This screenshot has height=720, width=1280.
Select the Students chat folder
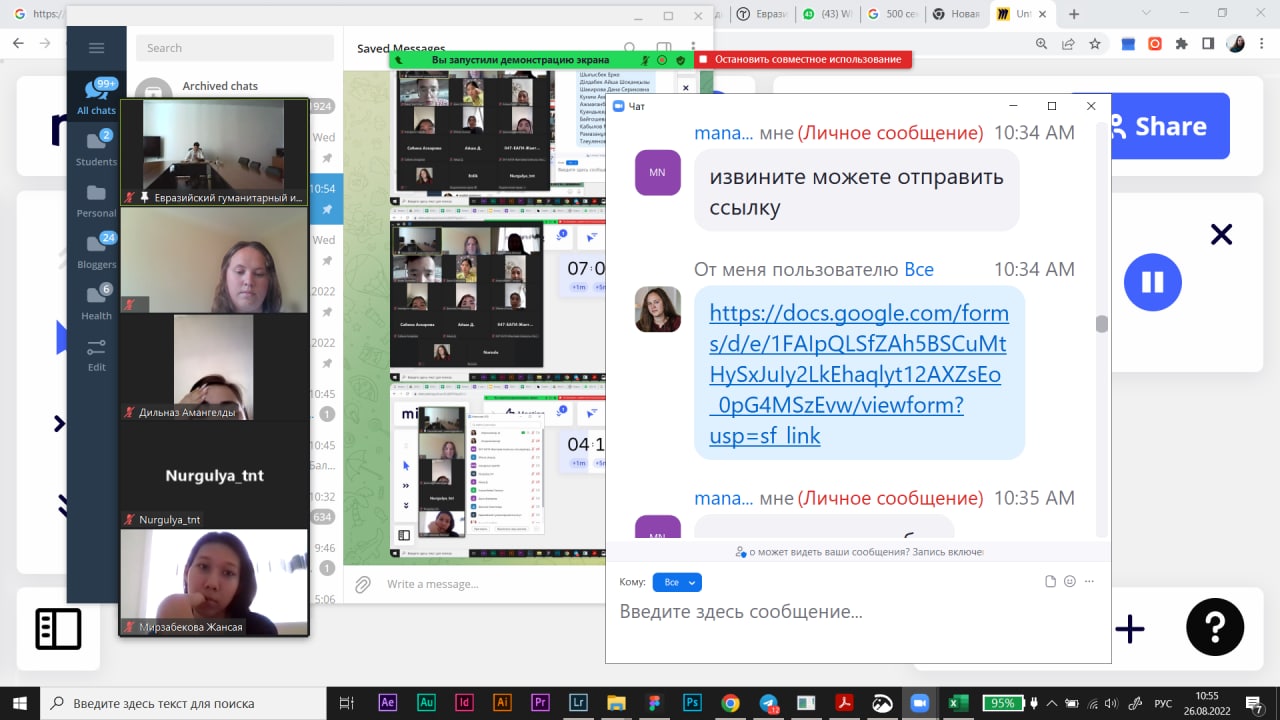96,148
